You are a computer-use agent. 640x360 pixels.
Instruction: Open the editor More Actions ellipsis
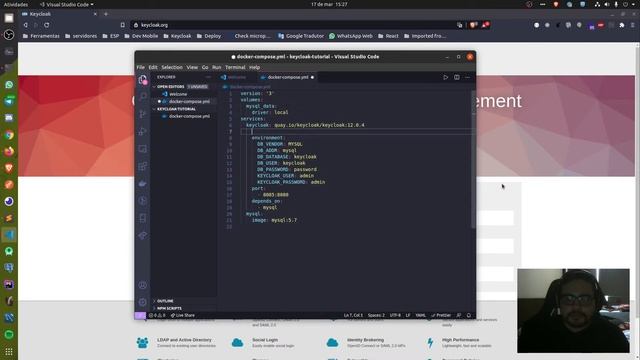click(468, 77)
